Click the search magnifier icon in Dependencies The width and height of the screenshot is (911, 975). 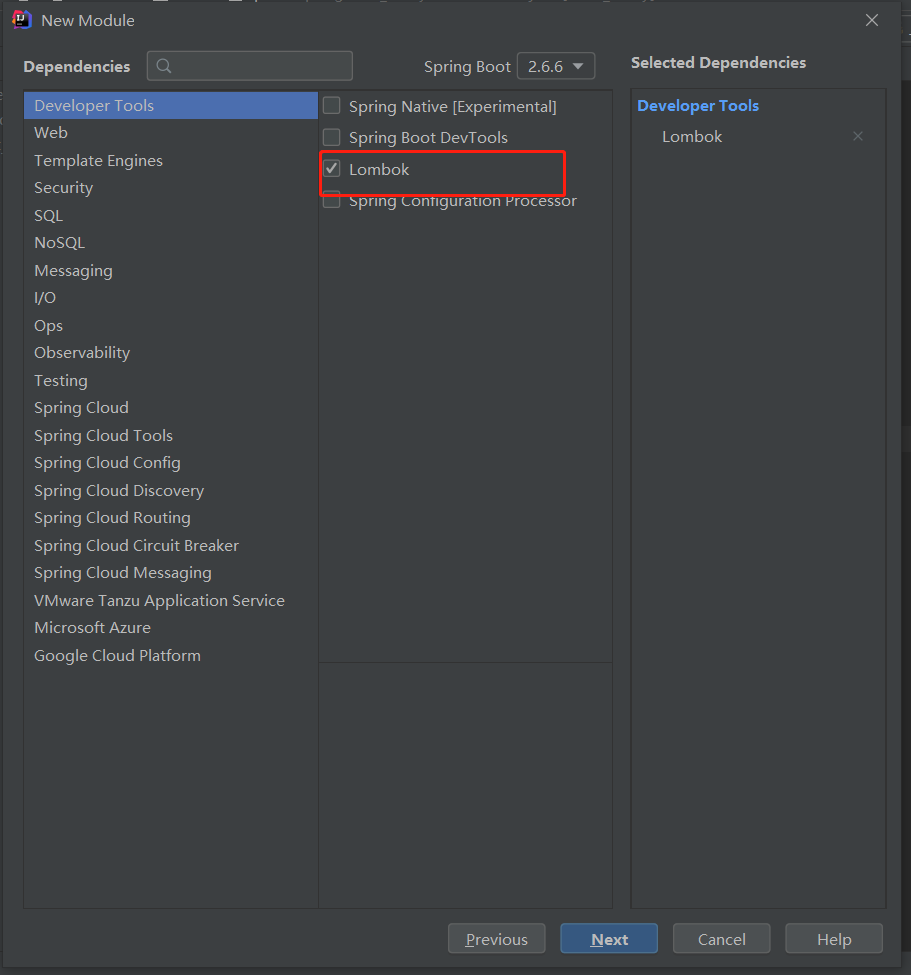164,66
